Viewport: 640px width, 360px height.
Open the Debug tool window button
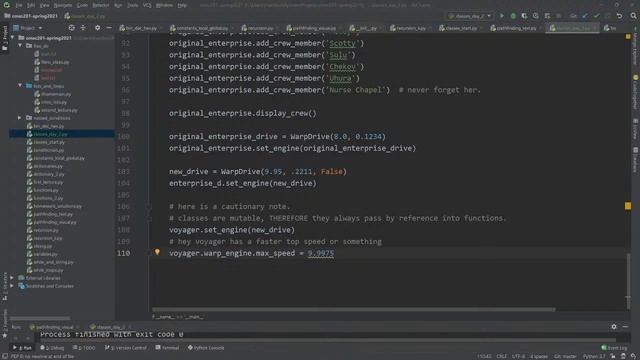click(52, 348)
